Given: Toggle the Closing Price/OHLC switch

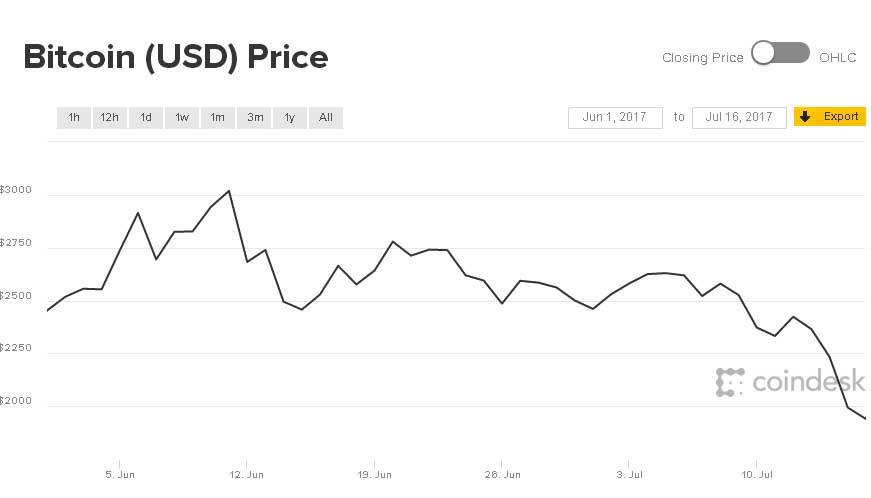Looking at the screenshot, I should pos(780,54).
